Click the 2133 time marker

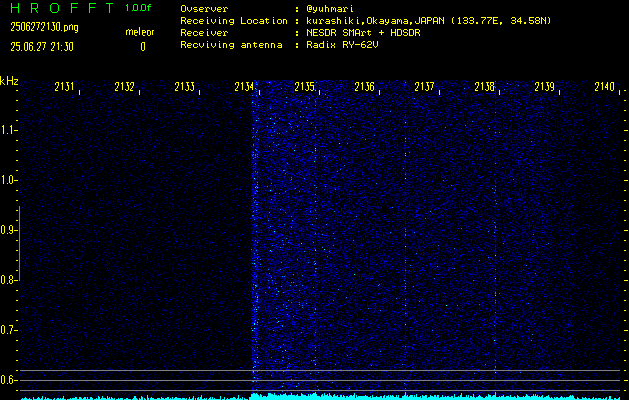[185, 87]
